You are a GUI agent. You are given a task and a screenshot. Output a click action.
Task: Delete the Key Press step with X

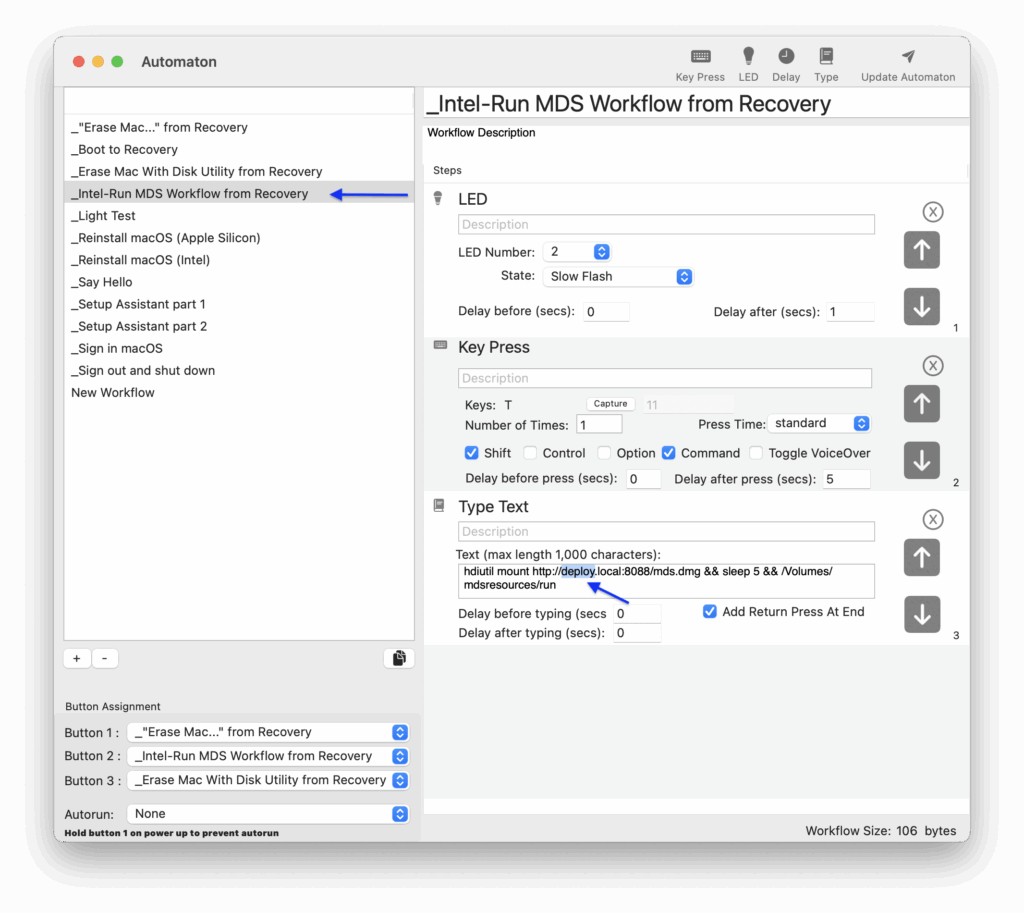933,366
